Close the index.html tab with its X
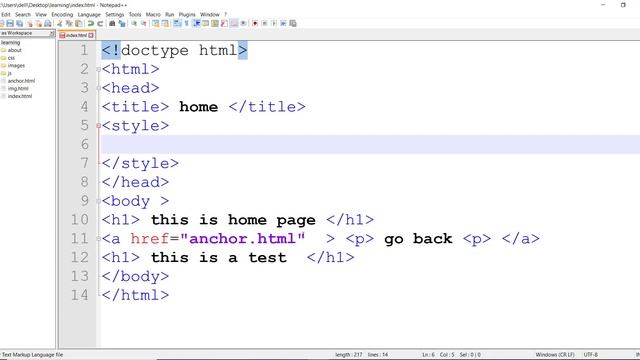640x360 pixels. tap(91, 36)
